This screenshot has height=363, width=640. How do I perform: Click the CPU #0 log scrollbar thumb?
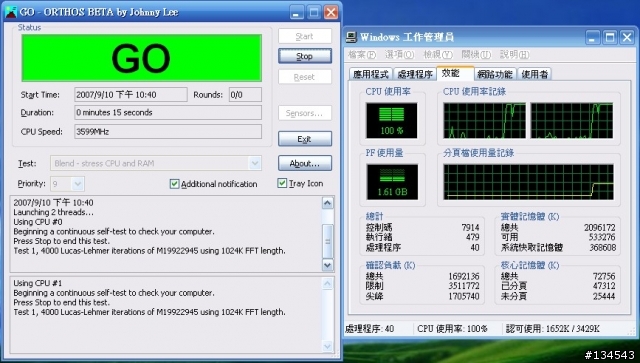(x=327, y=241)
